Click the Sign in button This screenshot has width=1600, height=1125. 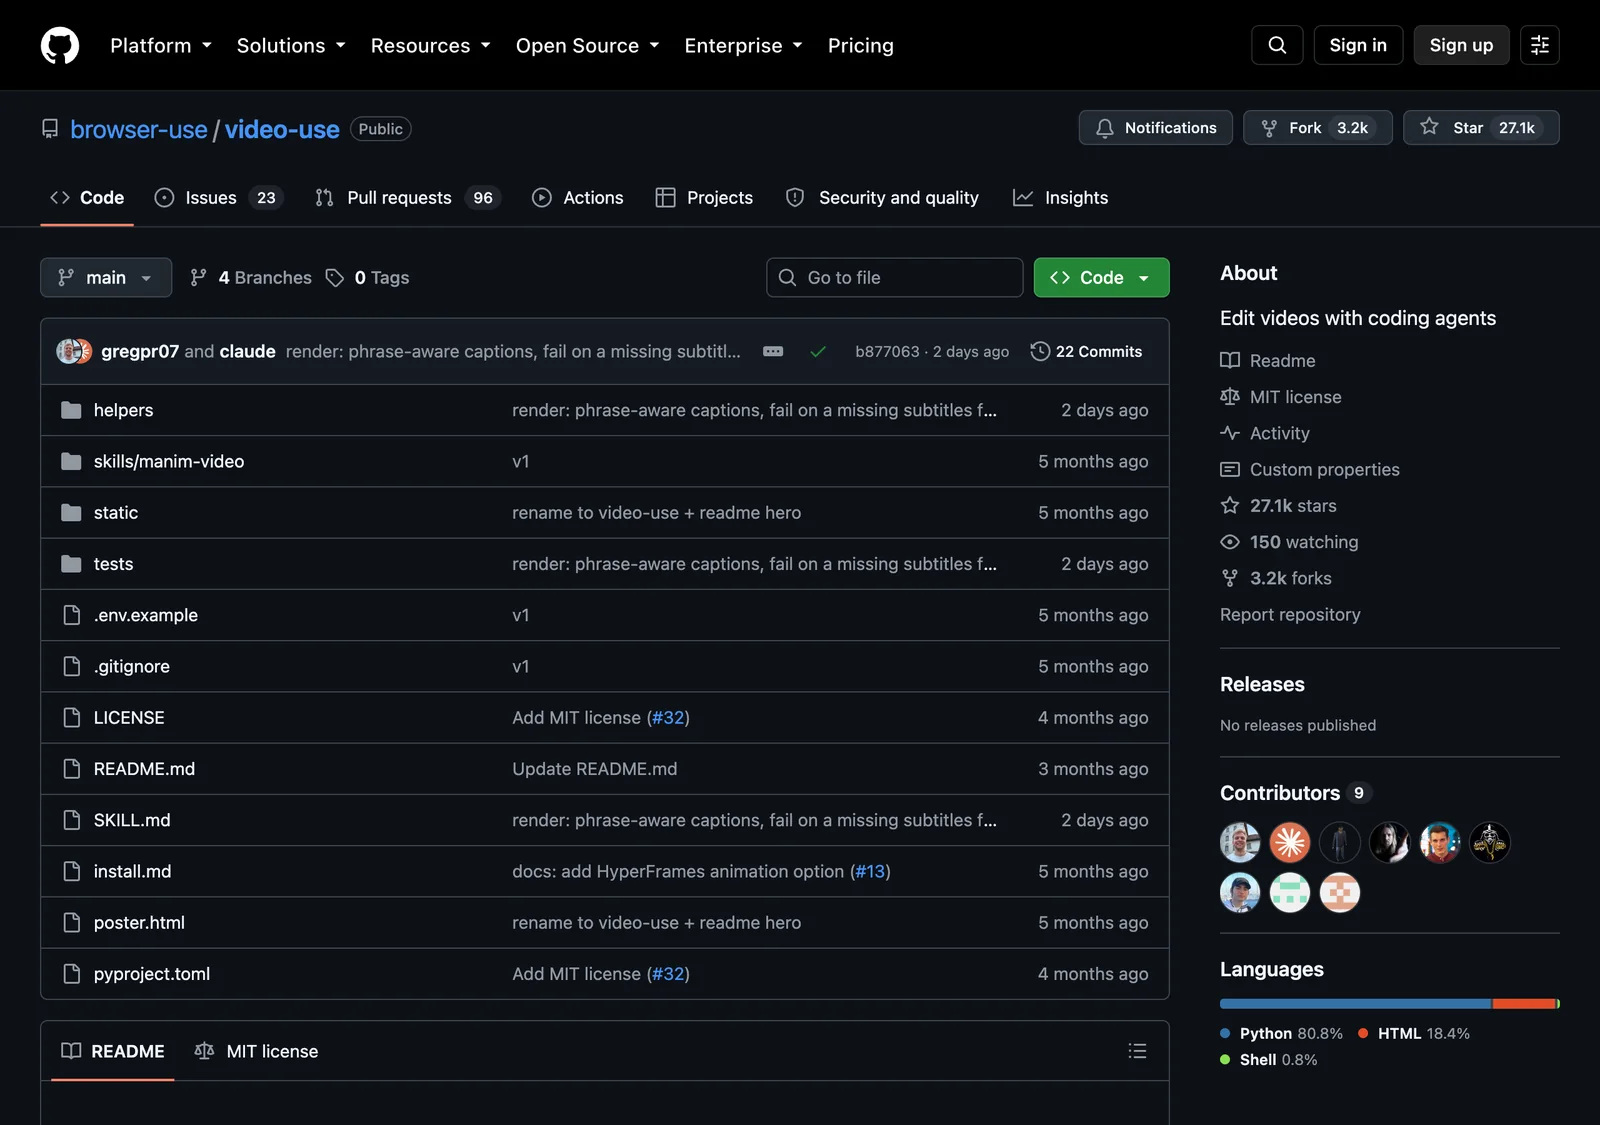tap(1358, 45)
